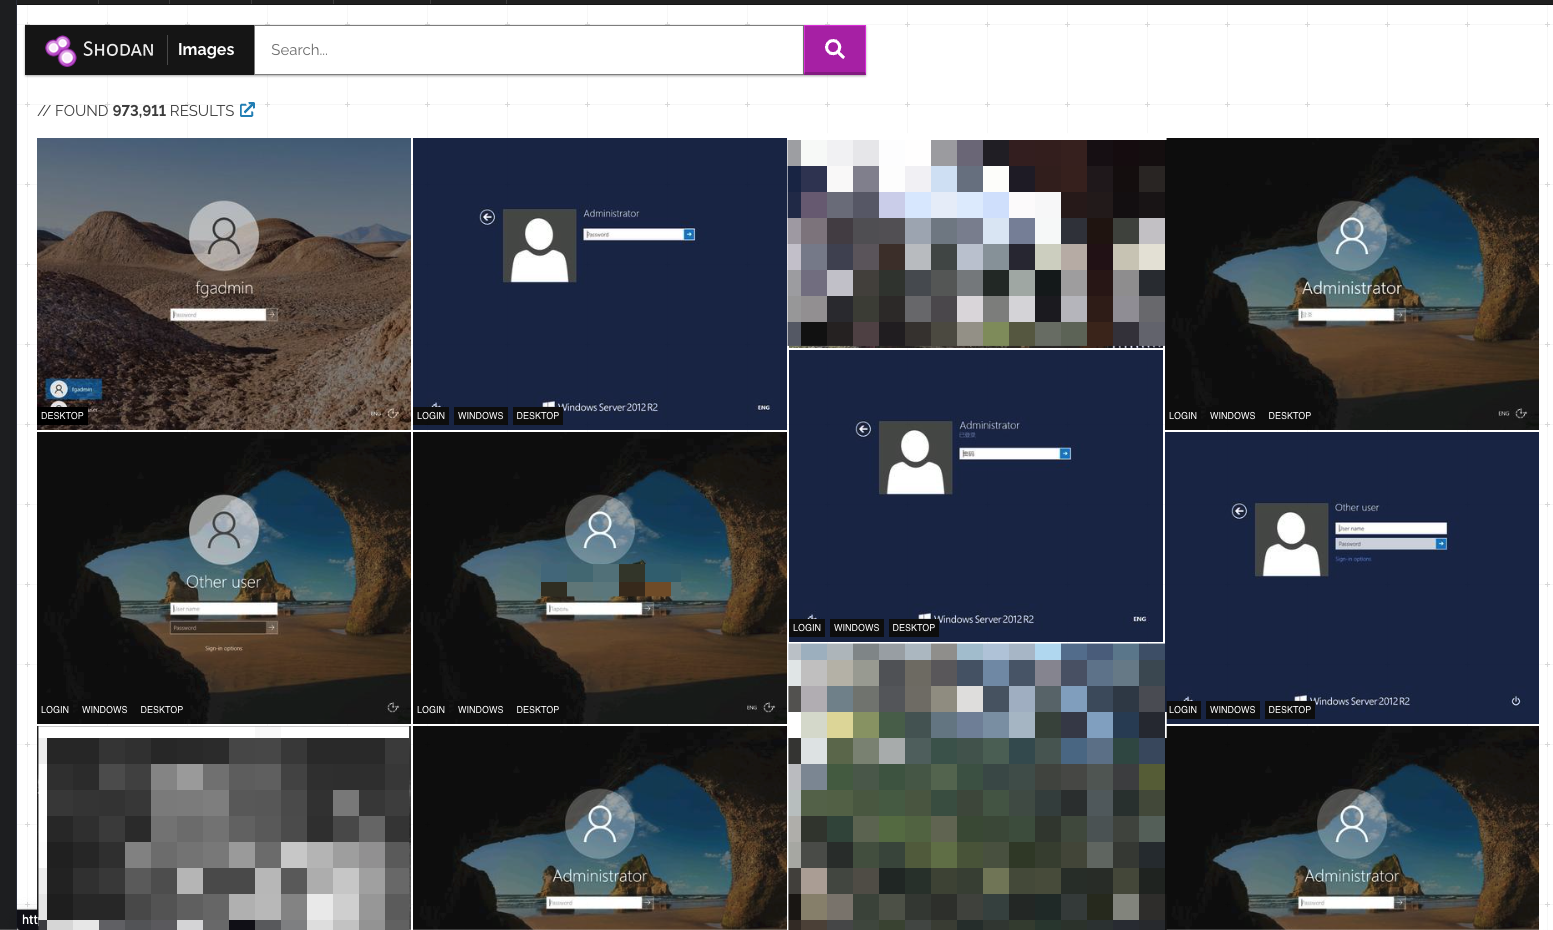
Task: Click LOGIN tag on top-right cave Administrator thumbnail
Action: click(x=1183, y=416)
